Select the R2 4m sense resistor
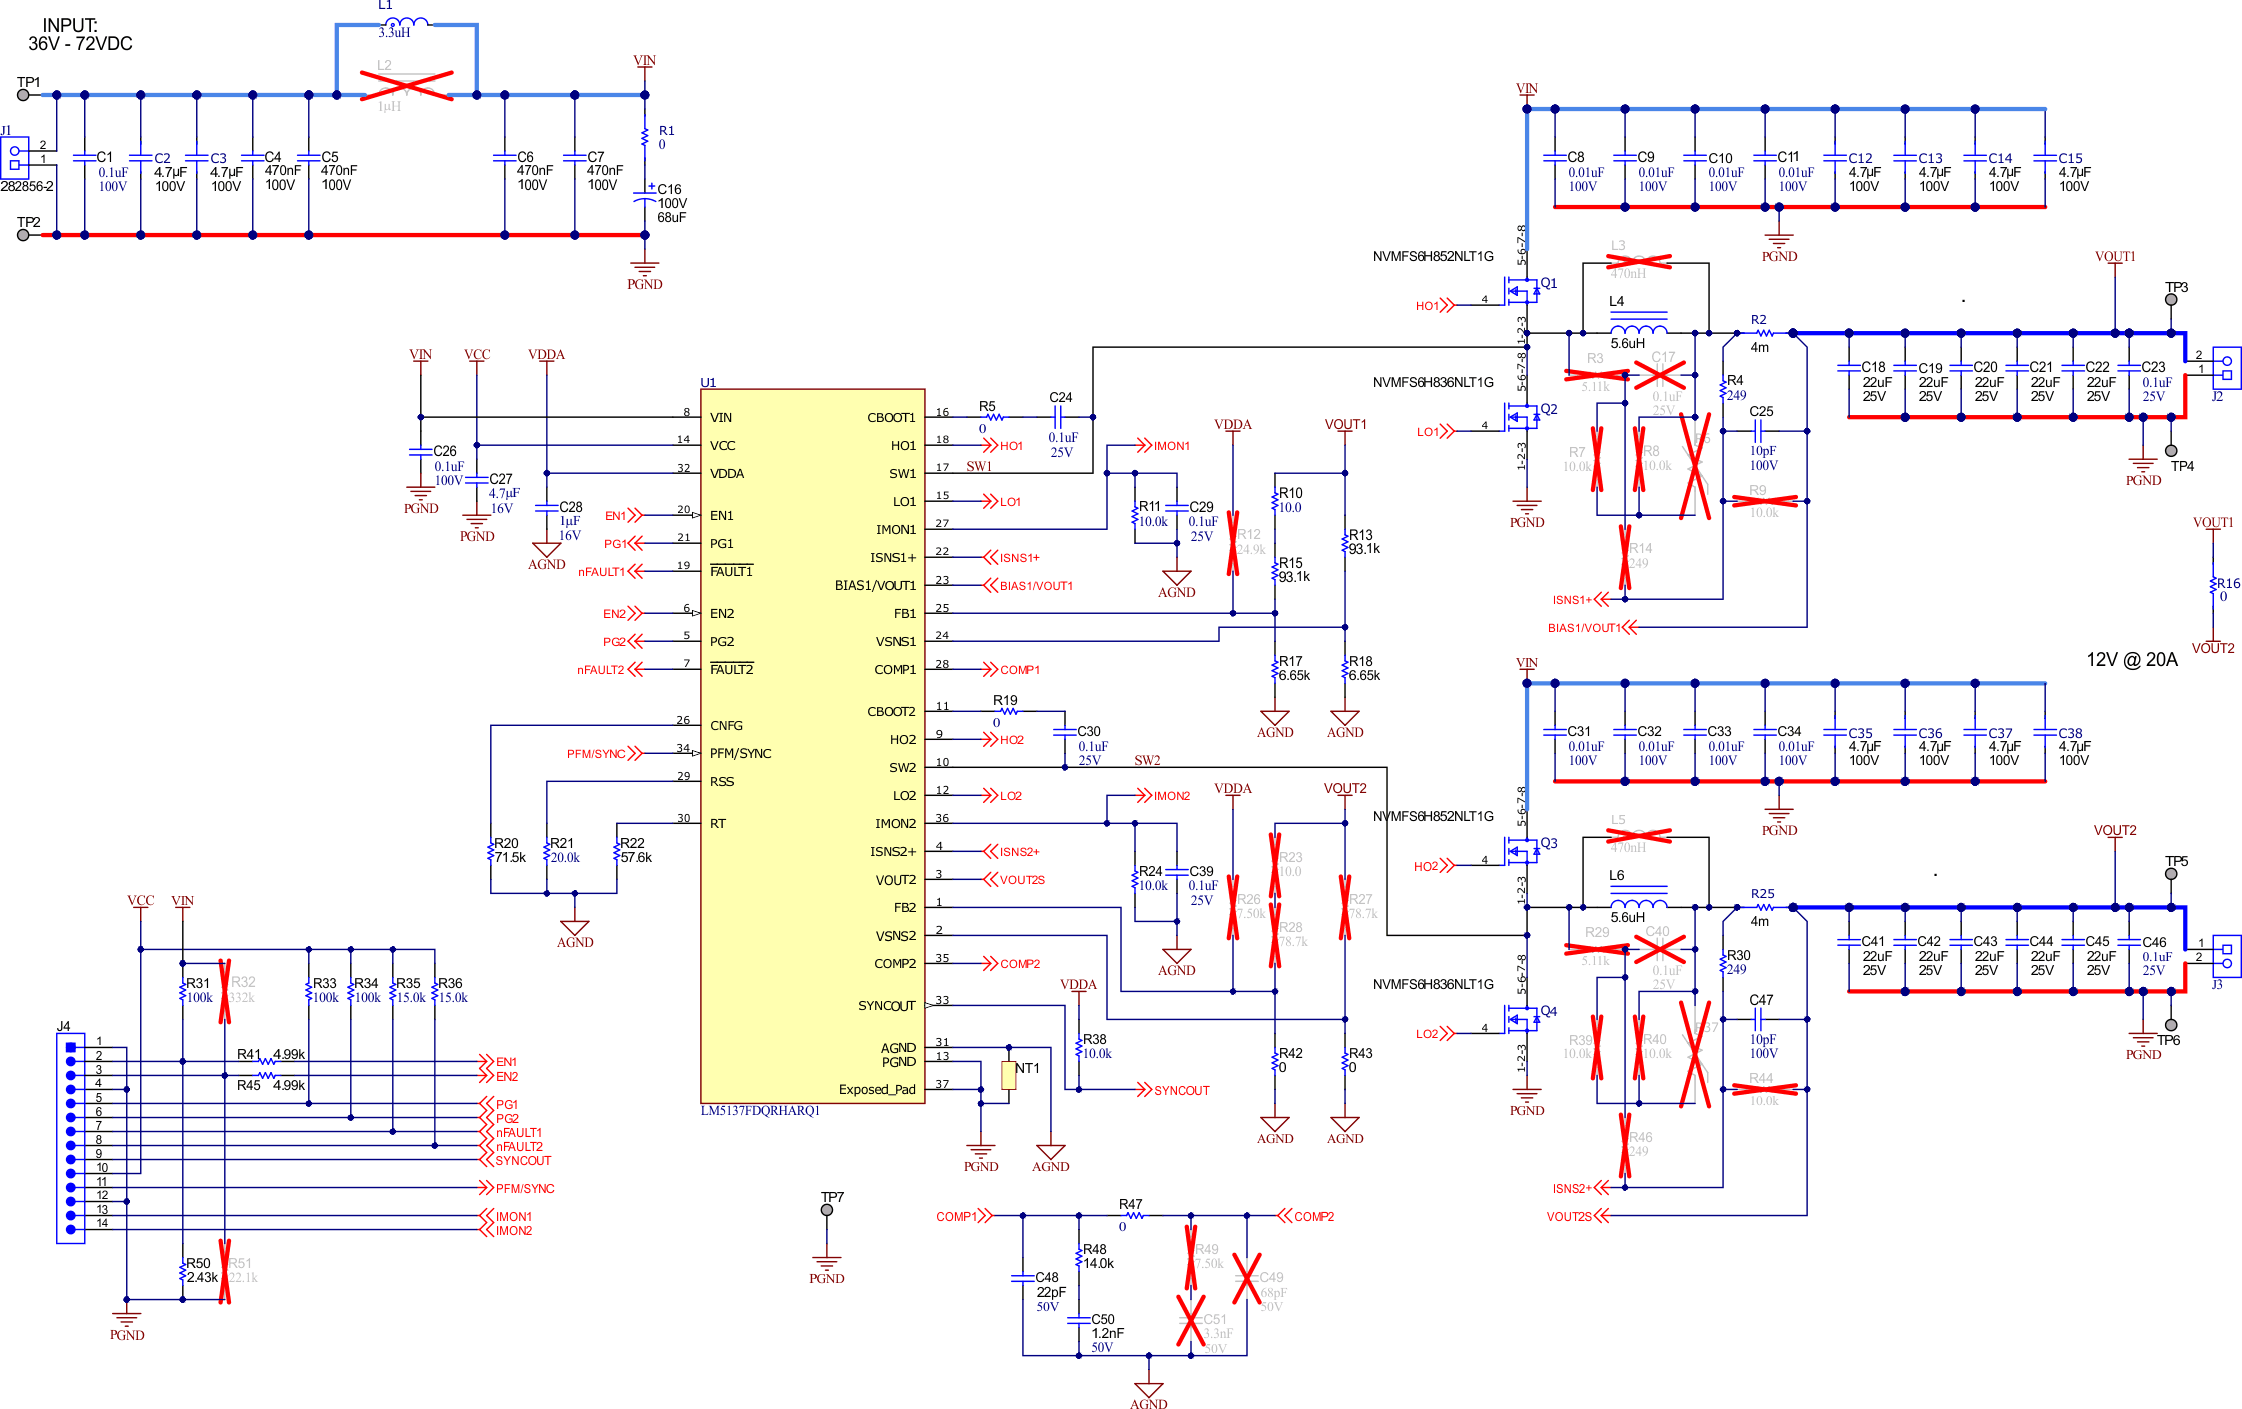 1763,333
